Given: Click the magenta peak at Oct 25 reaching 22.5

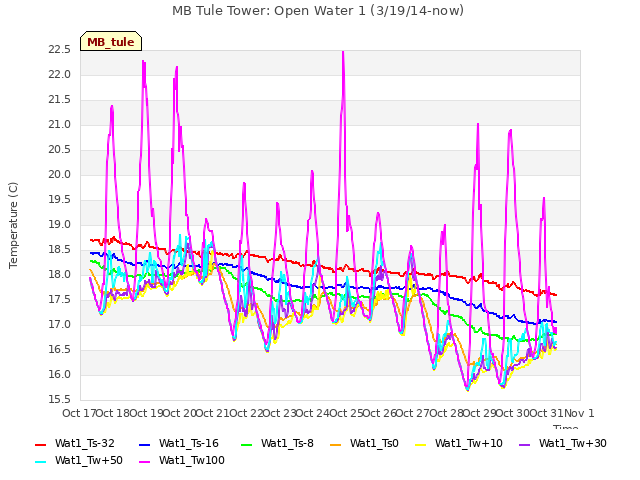Looking at the screenshot, I should [x=343, y=52].
